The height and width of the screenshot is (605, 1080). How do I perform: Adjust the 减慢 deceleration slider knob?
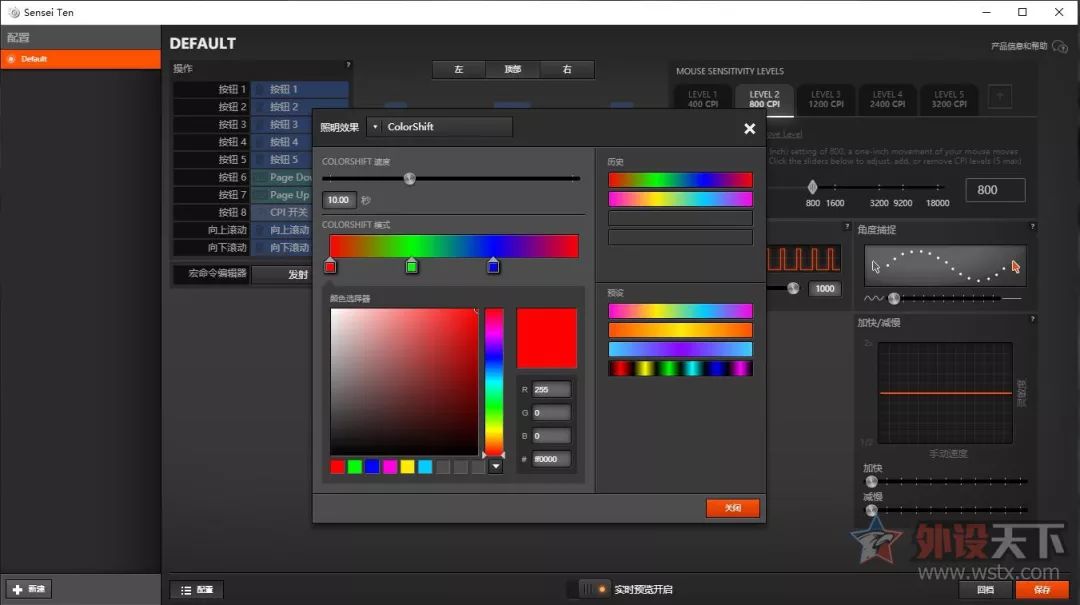click(x=871, y=510)
